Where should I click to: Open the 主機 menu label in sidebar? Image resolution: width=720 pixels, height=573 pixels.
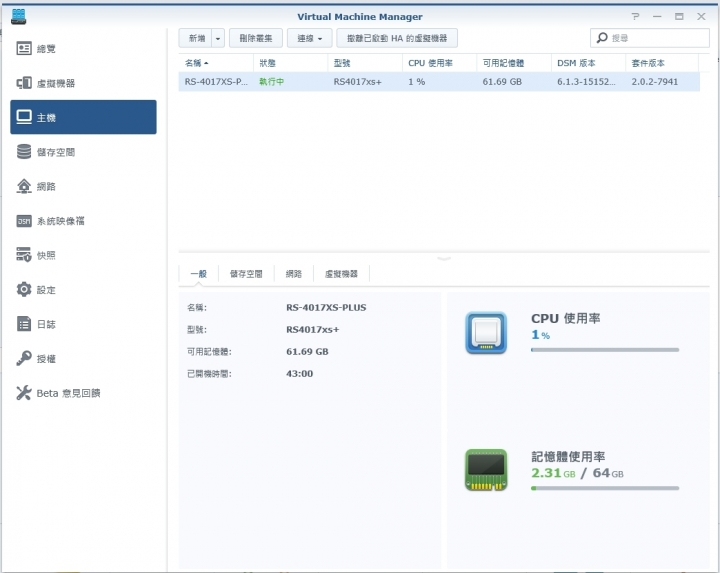[x=46, y=118]
